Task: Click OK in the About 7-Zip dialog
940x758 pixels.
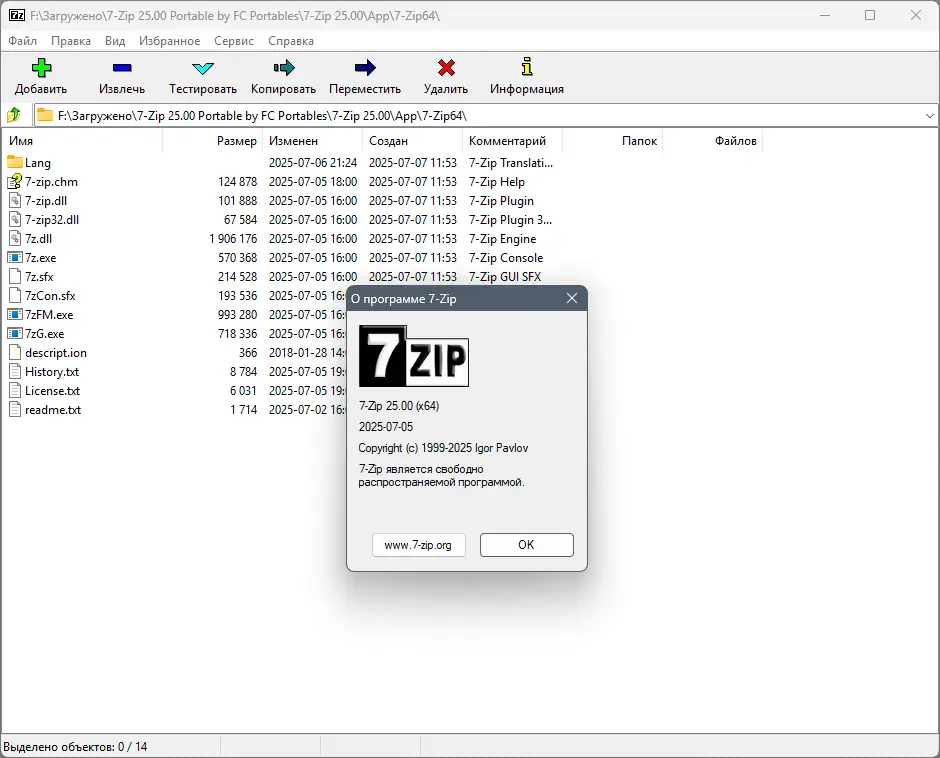Action: (x=526, y=545)
